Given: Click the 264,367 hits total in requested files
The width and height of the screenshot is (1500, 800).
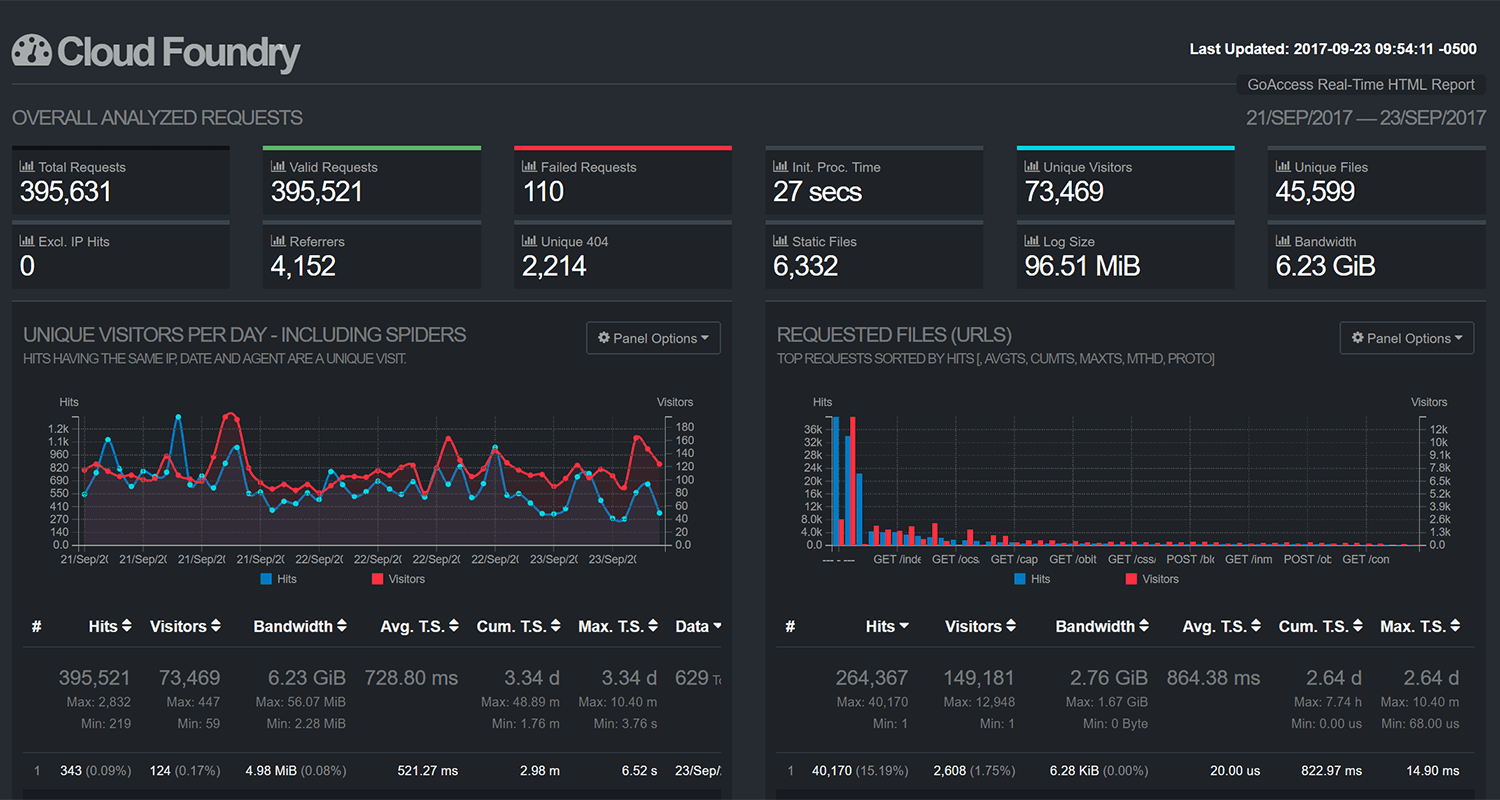Looking at the screenshot, I should click(872, 678).
